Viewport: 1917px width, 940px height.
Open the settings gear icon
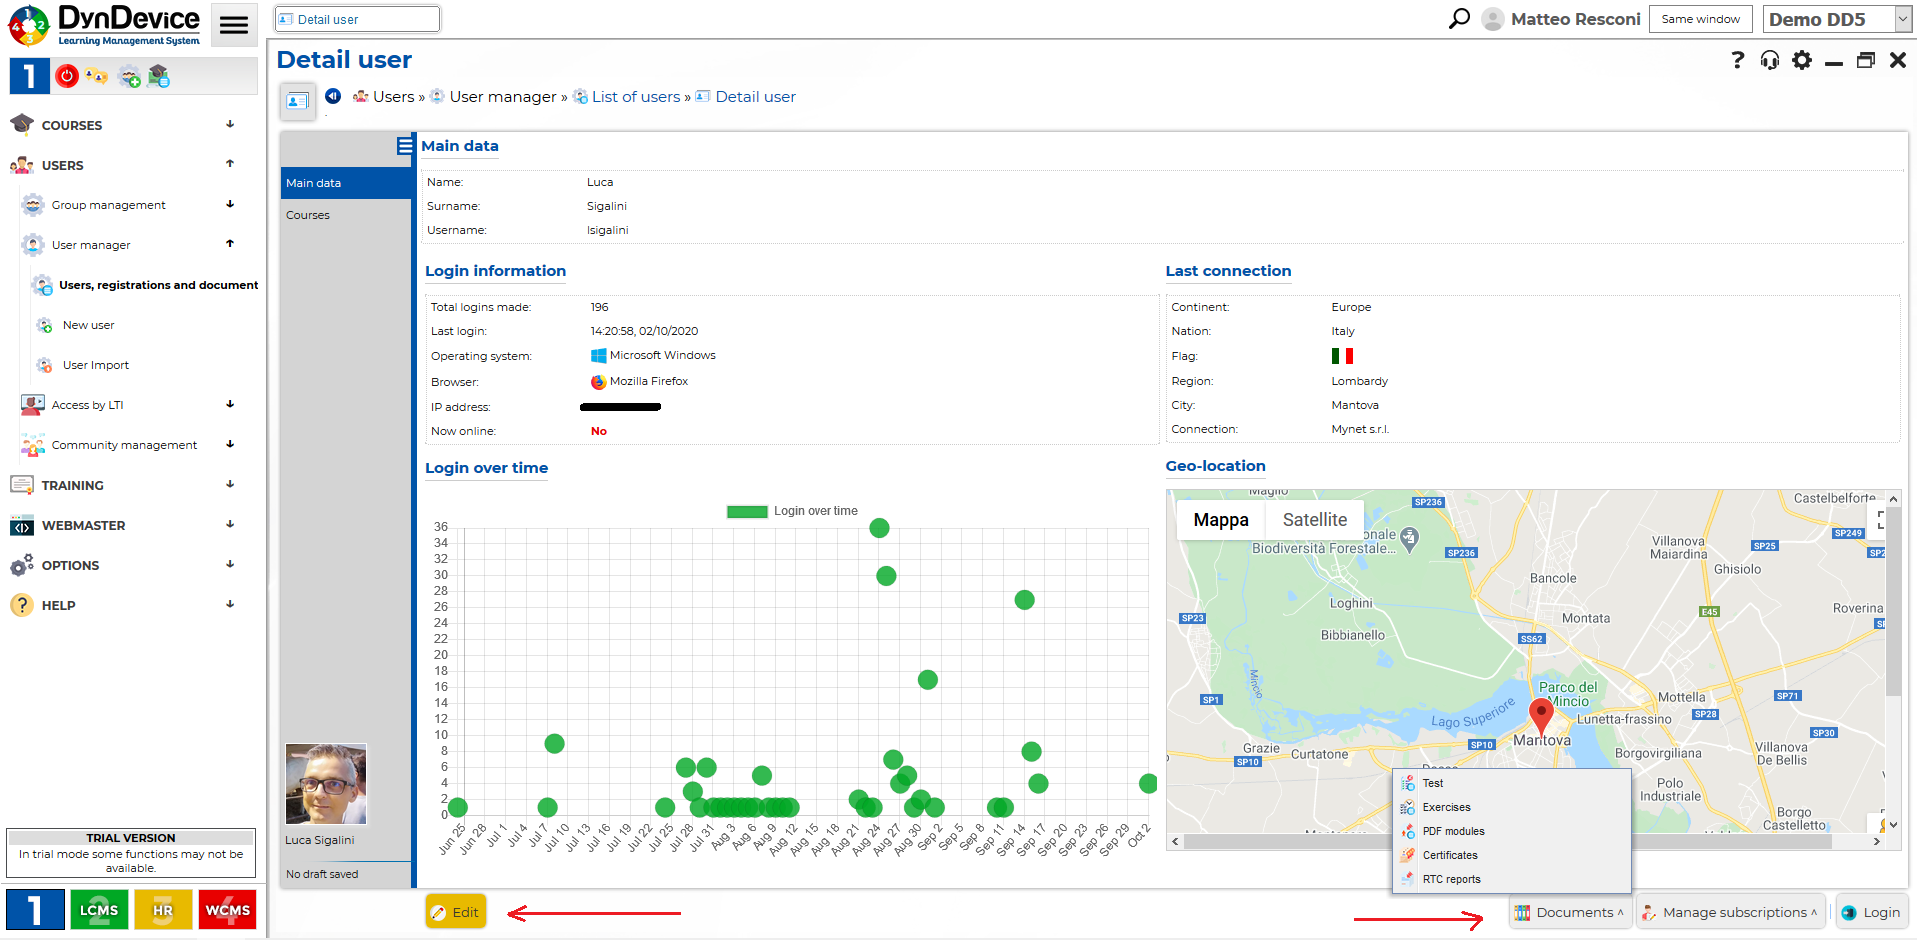pos(1801,61)
